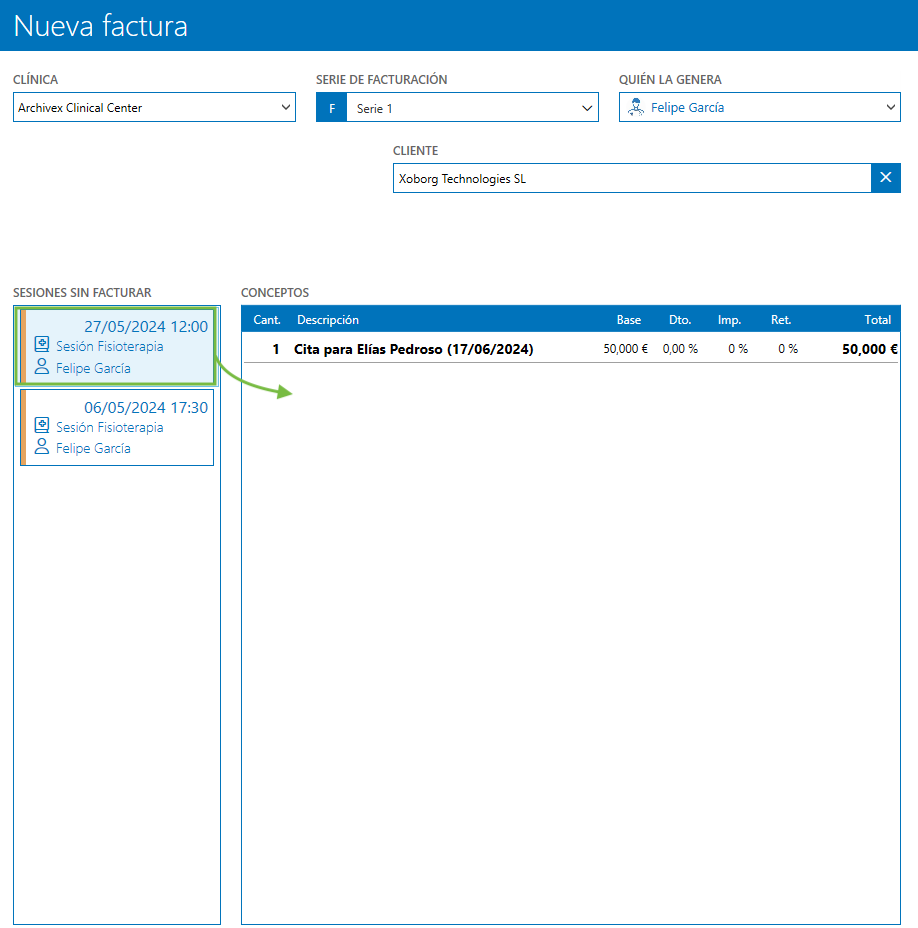This screenshot has height=928, width=918.
Task: Open the Quién la genera dropdown arrow
Action: [x=890, y=108]
